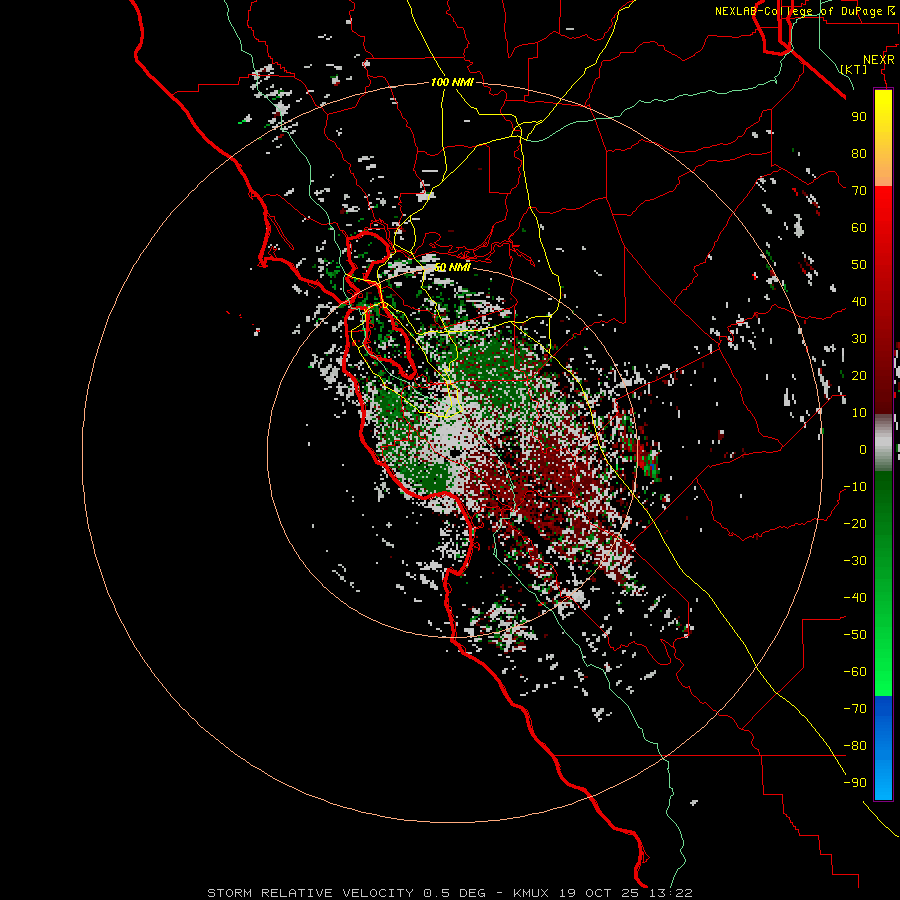Click the NEXR label above the color scale

click(x=879, y=60)
